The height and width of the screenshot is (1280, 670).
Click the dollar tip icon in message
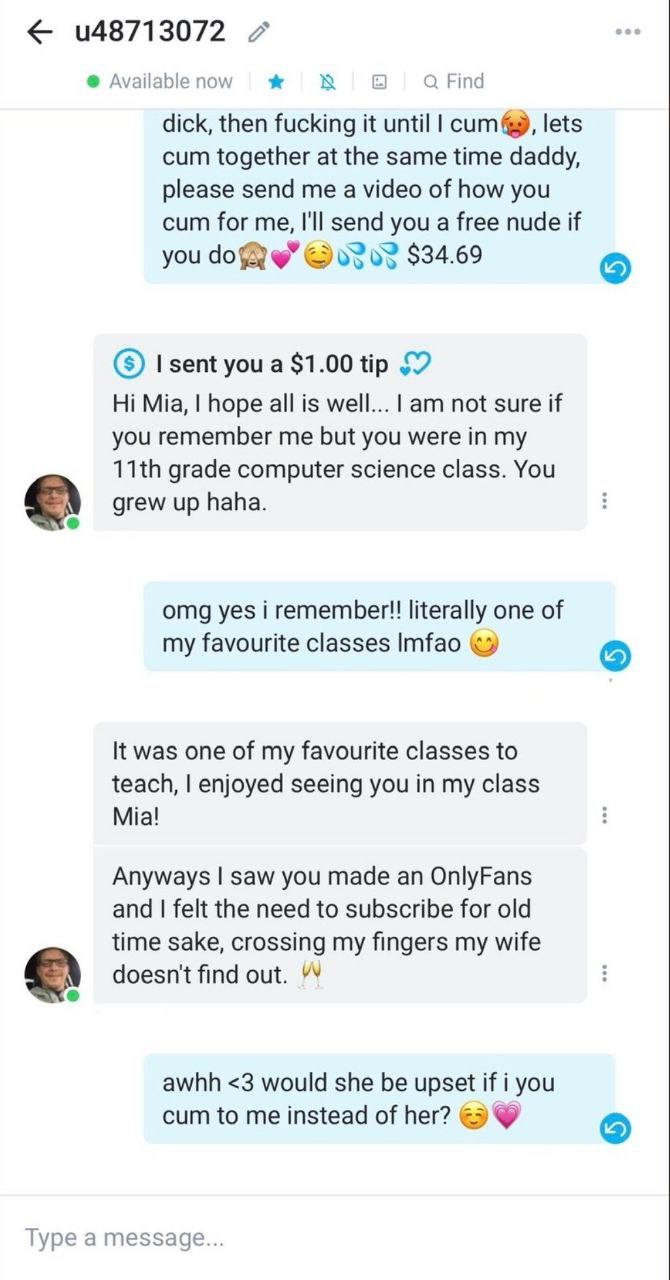(129, 365)
